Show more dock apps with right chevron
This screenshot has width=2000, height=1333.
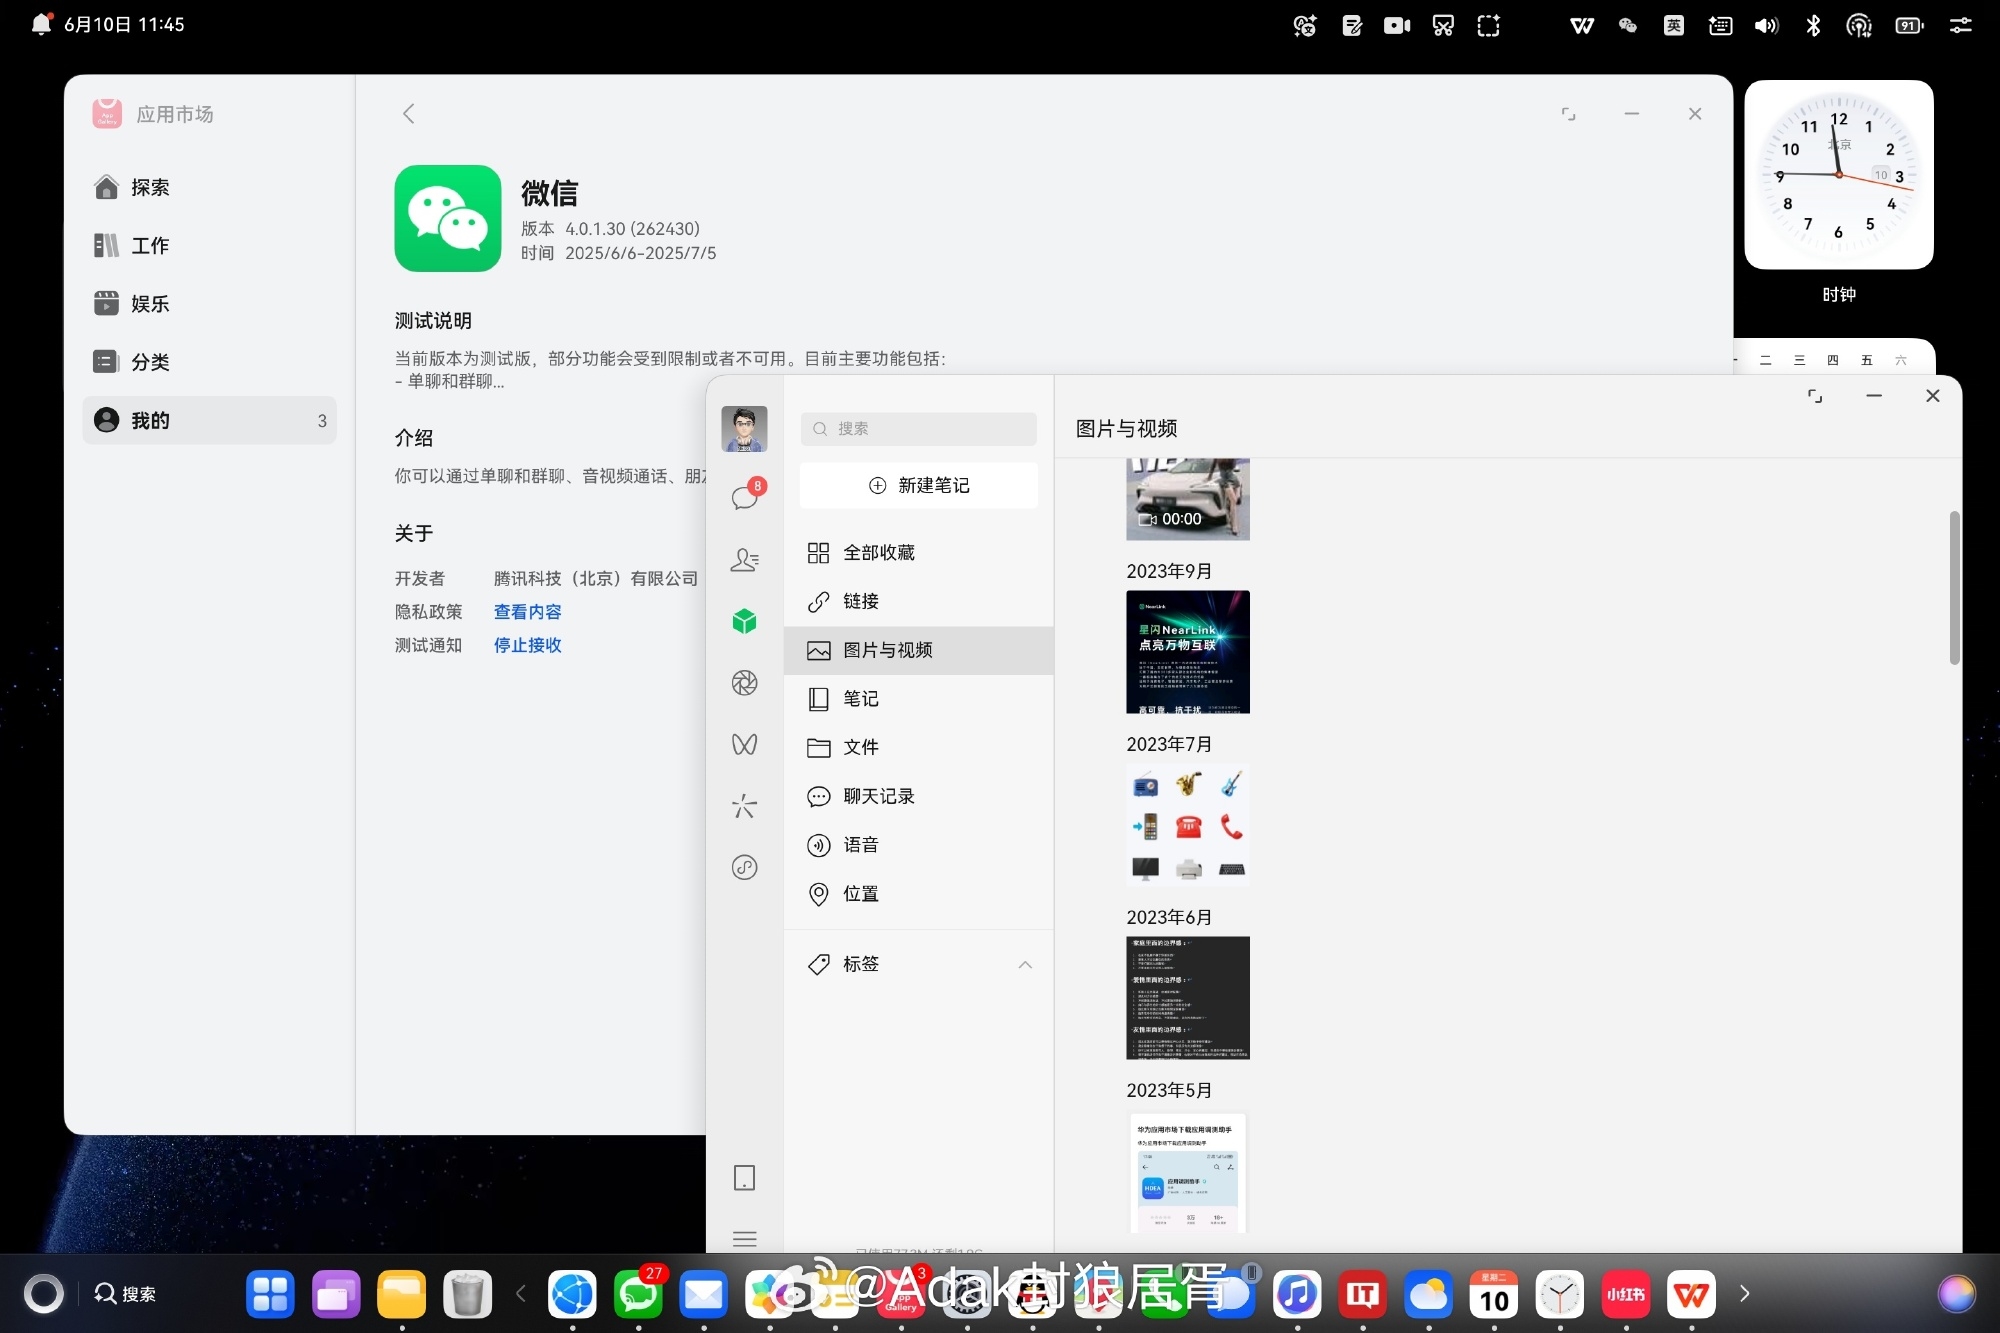[x=1745, y=1293]
